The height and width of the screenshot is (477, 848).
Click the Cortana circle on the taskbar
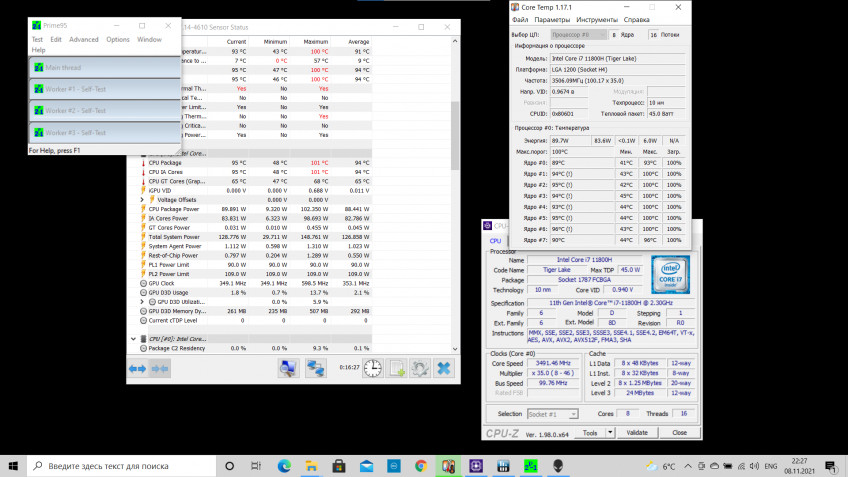229,466
